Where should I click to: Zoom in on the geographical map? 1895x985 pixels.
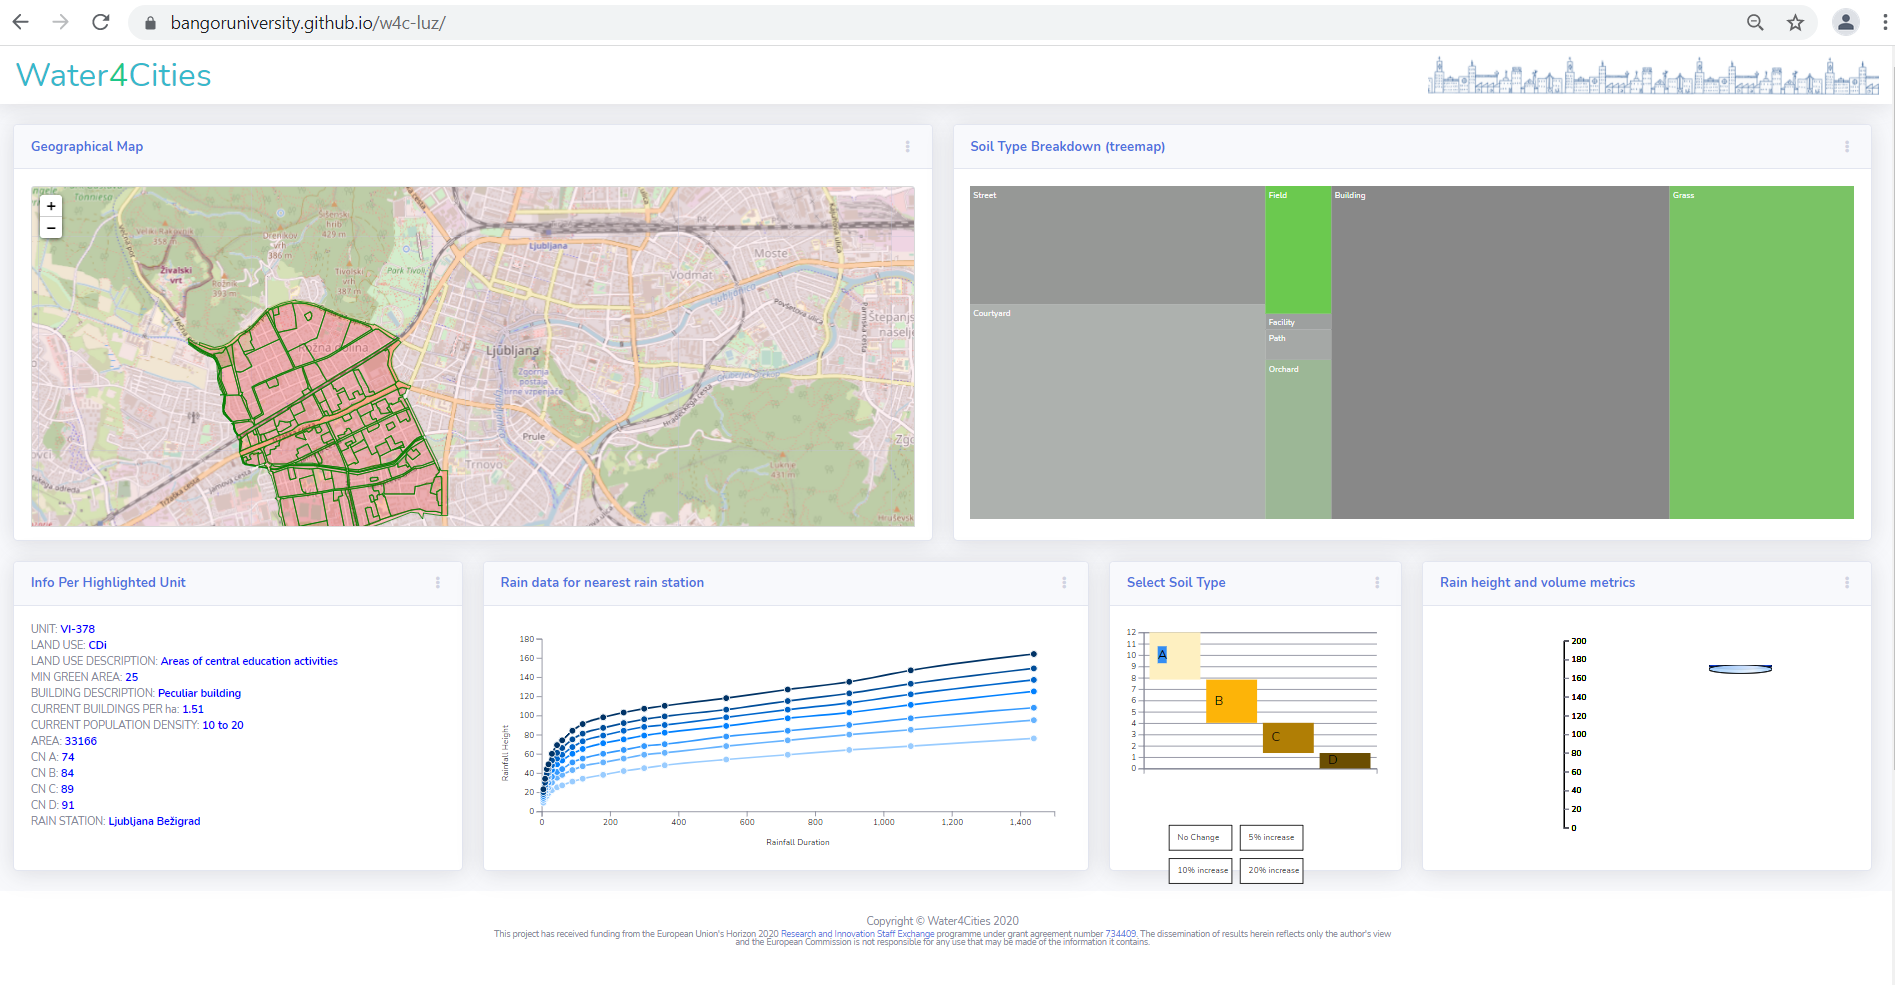(x=51, y=206)
